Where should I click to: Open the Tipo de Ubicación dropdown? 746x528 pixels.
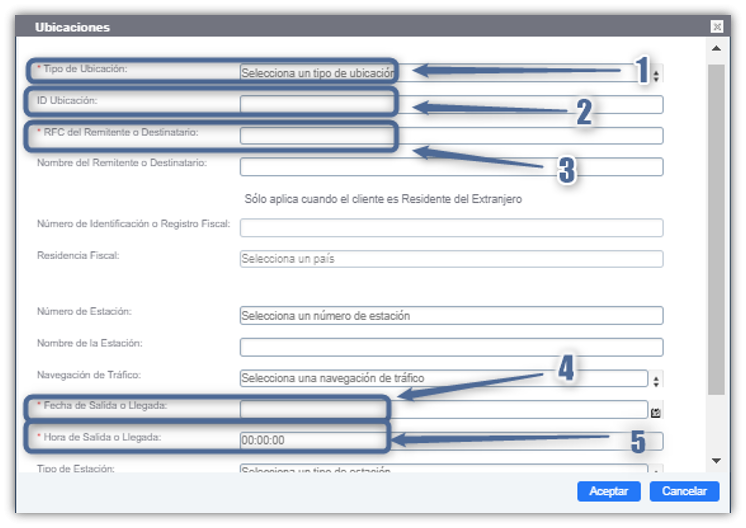[443, 73]
